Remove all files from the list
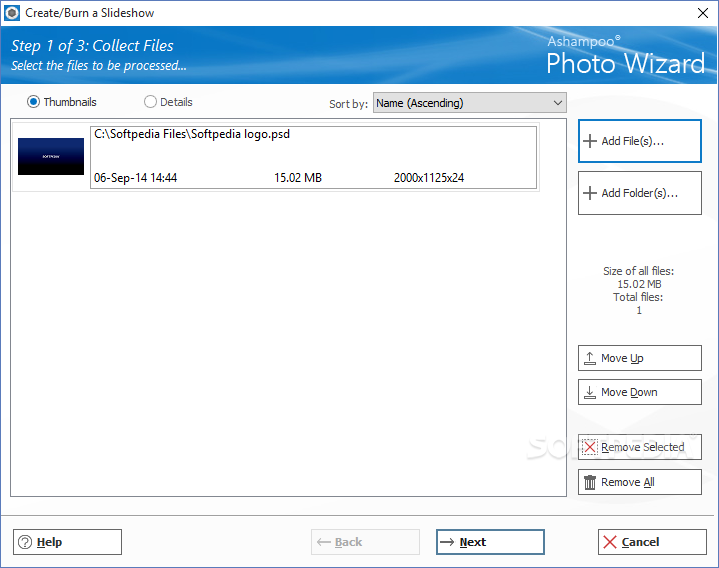719x568 pixels. (x=640, y=482)
